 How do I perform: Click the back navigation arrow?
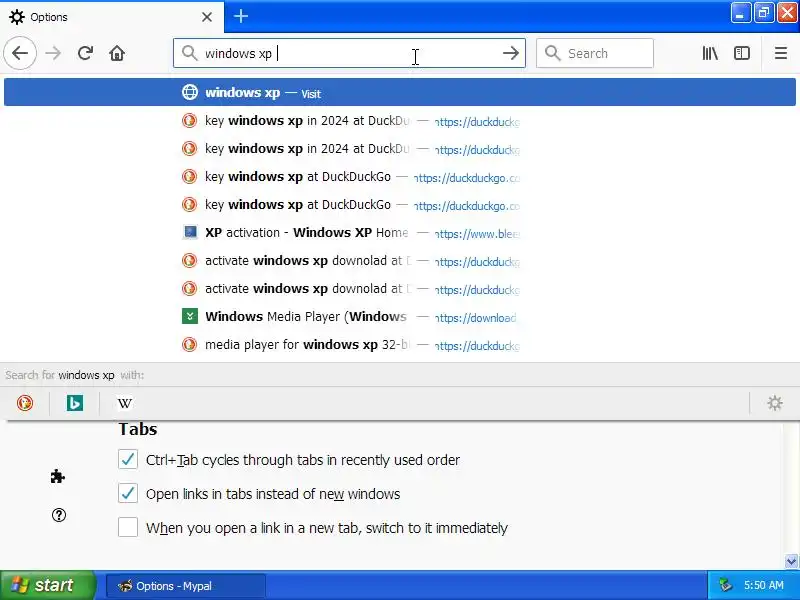[x=20, y=53]
